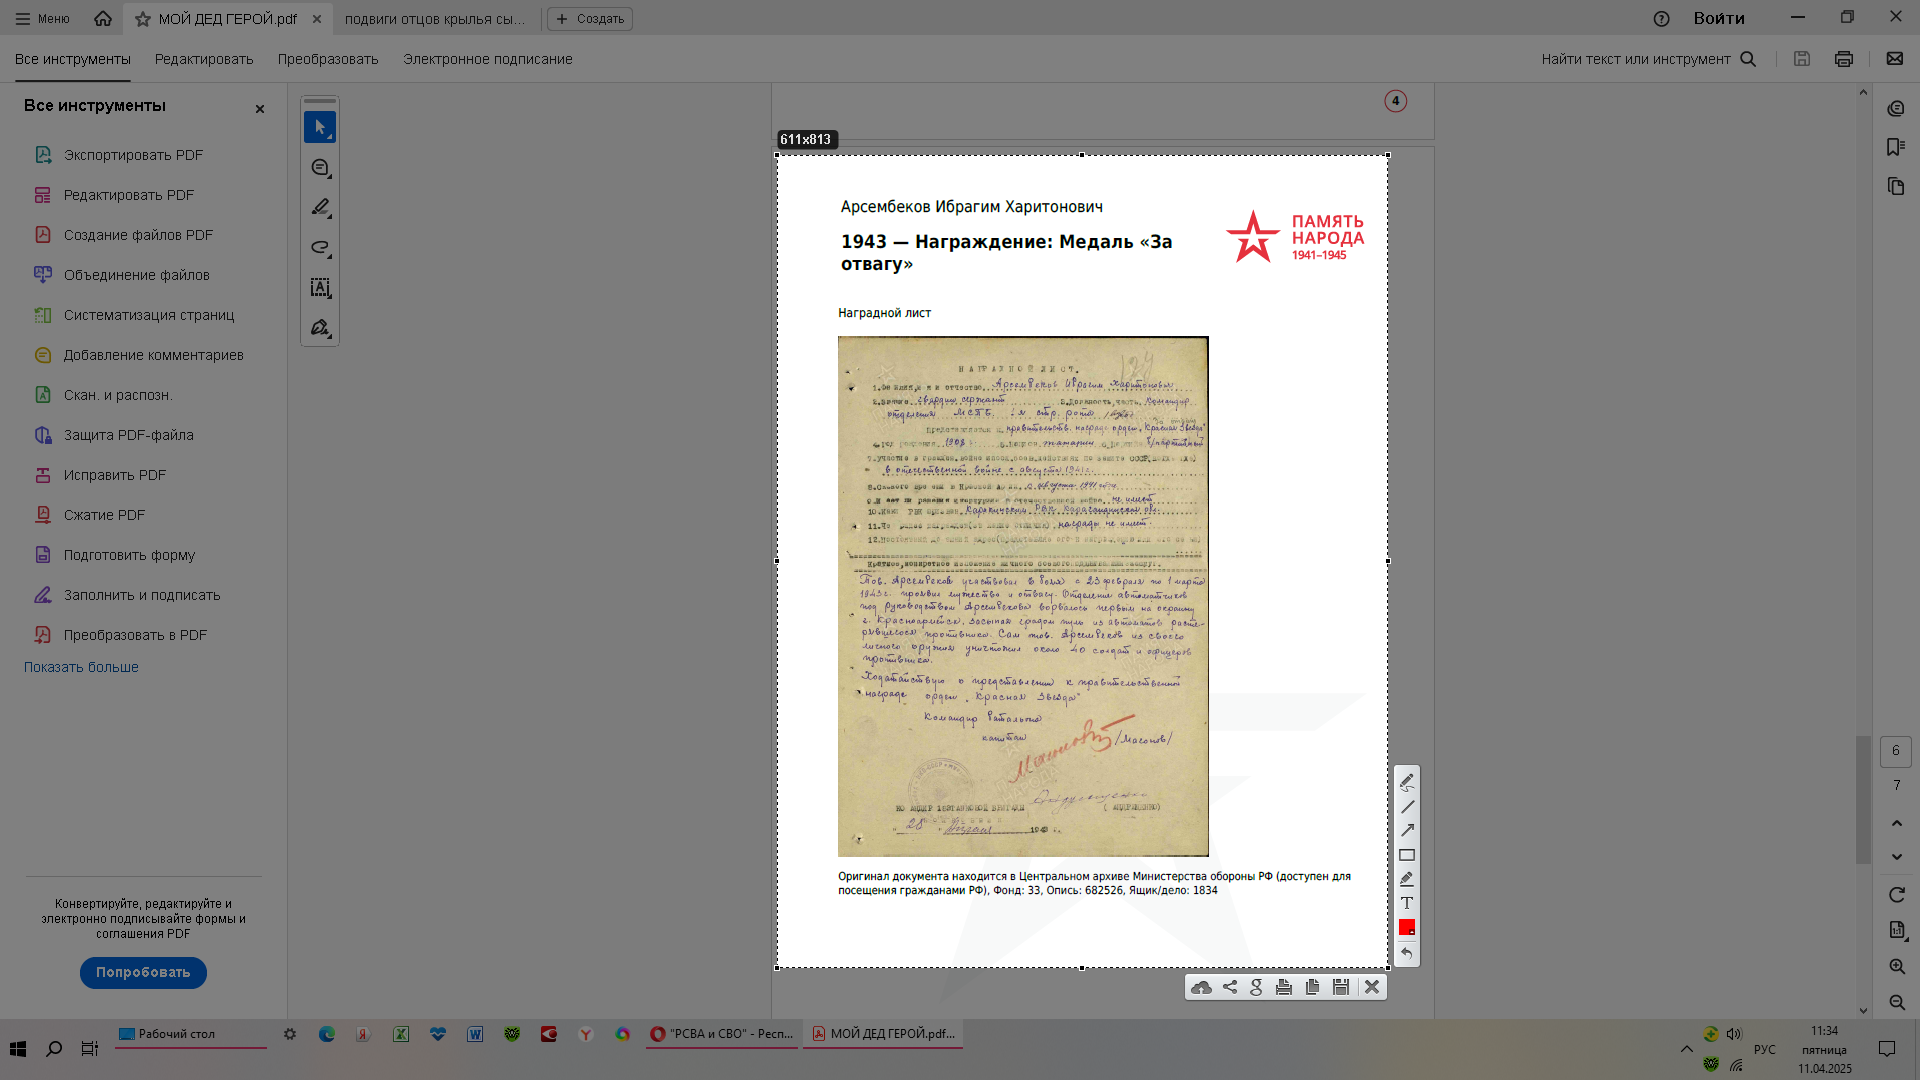The height and width of the screenshot is (1080, 1920).
Task: Click Войти to sign in
Action: pos(1718,18)
